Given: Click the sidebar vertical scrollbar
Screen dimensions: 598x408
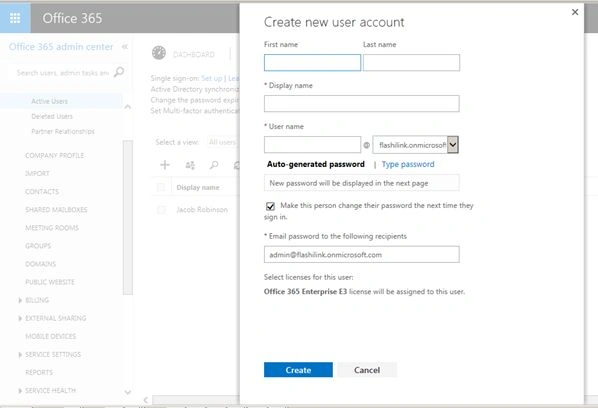Looking at the screenshot, I should pos(128,217).
